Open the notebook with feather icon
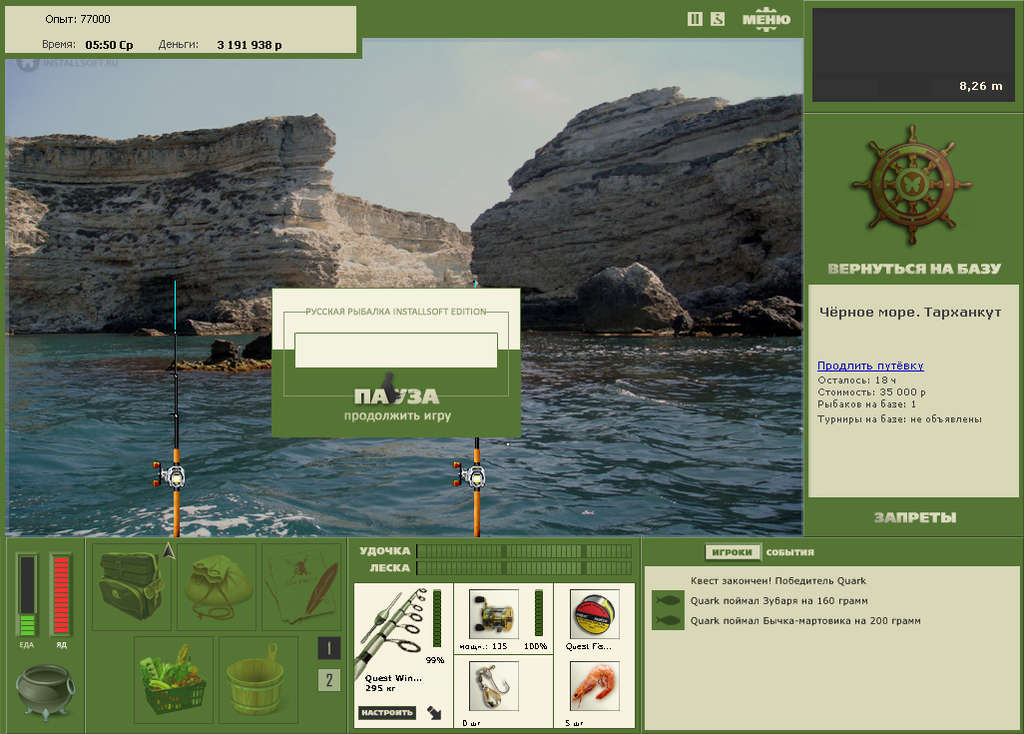Screen dimensions: 1024x734 pos(302,586)
